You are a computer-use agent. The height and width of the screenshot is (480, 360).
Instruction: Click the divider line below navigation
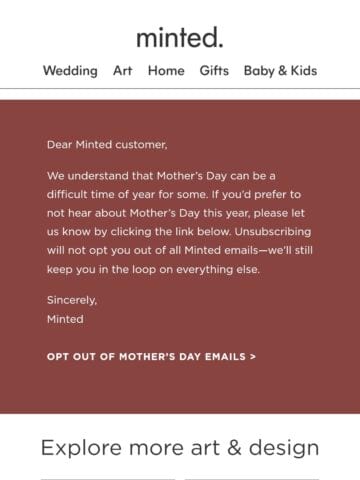(180, 89)
